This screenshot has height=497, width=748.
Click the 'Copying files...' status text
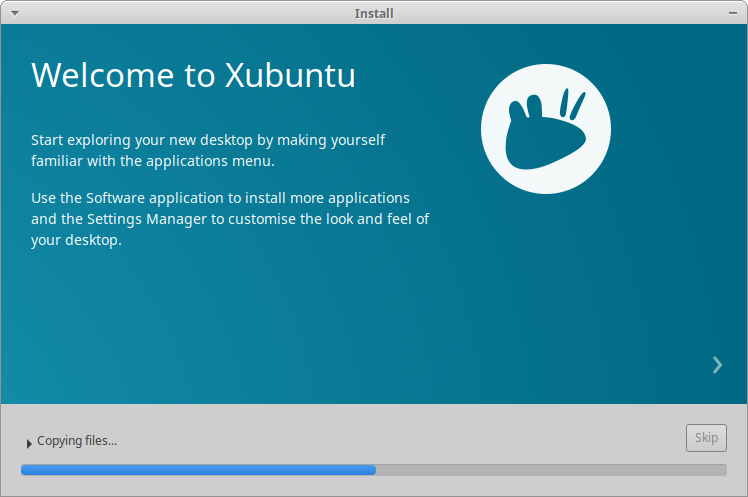click(77, 441)
